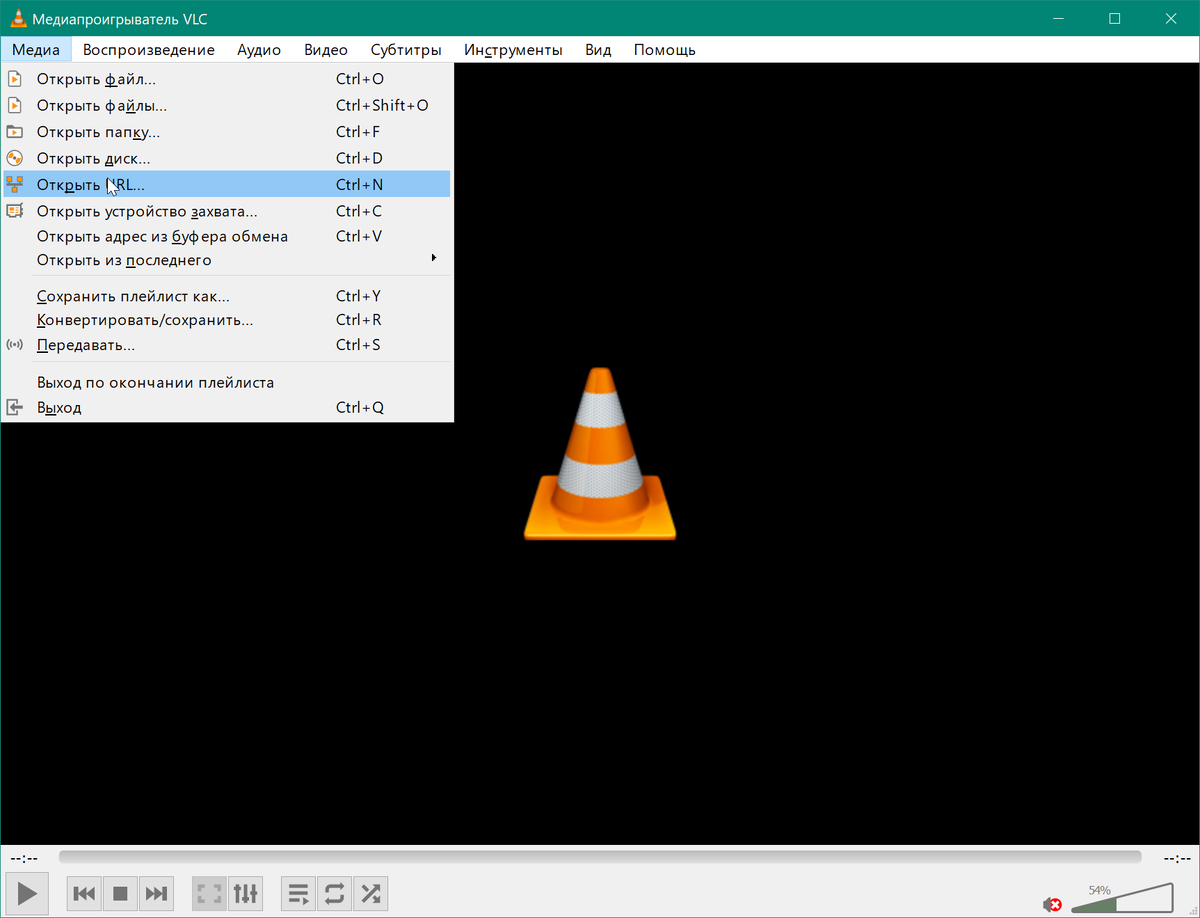The width and height of the screenshot is (1200, 918).
Task: Select Конвертировать/сохранить... entry
Action: [226, 320]
